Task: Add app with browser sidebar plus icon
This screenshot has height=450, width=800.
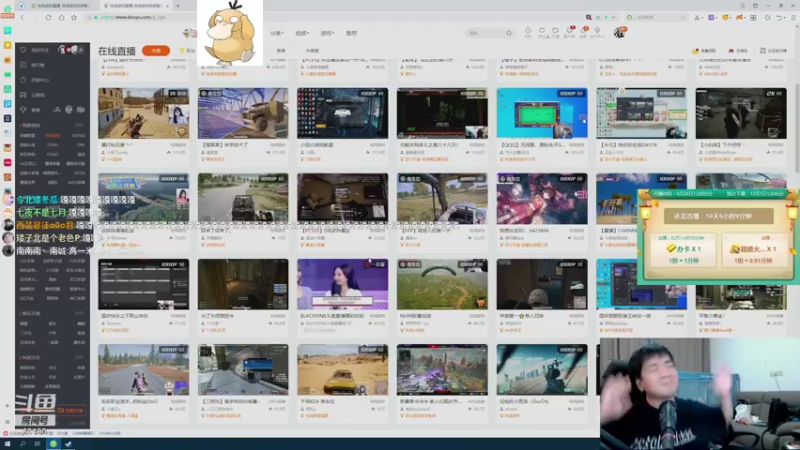Action: pos(7,406)
